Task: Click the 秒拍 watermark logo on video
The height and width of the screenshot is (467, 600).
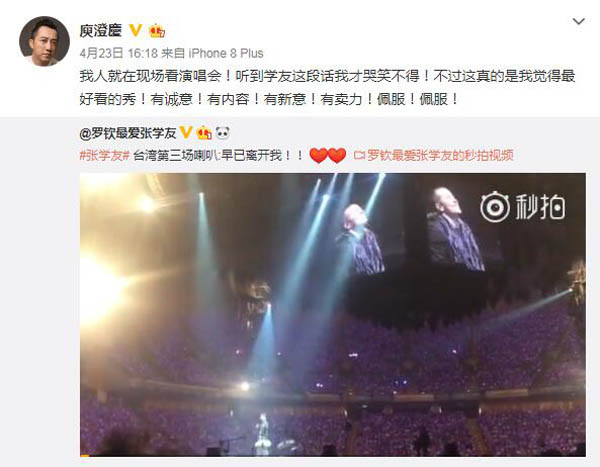Action: pyautogui.click(x=523, y=207)
